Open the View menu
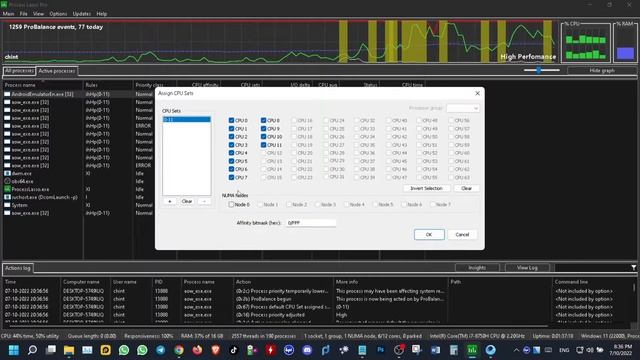Image resolution: width=640 pixels, height=360 pixels. pyautogui.click(x=38, y=13)
